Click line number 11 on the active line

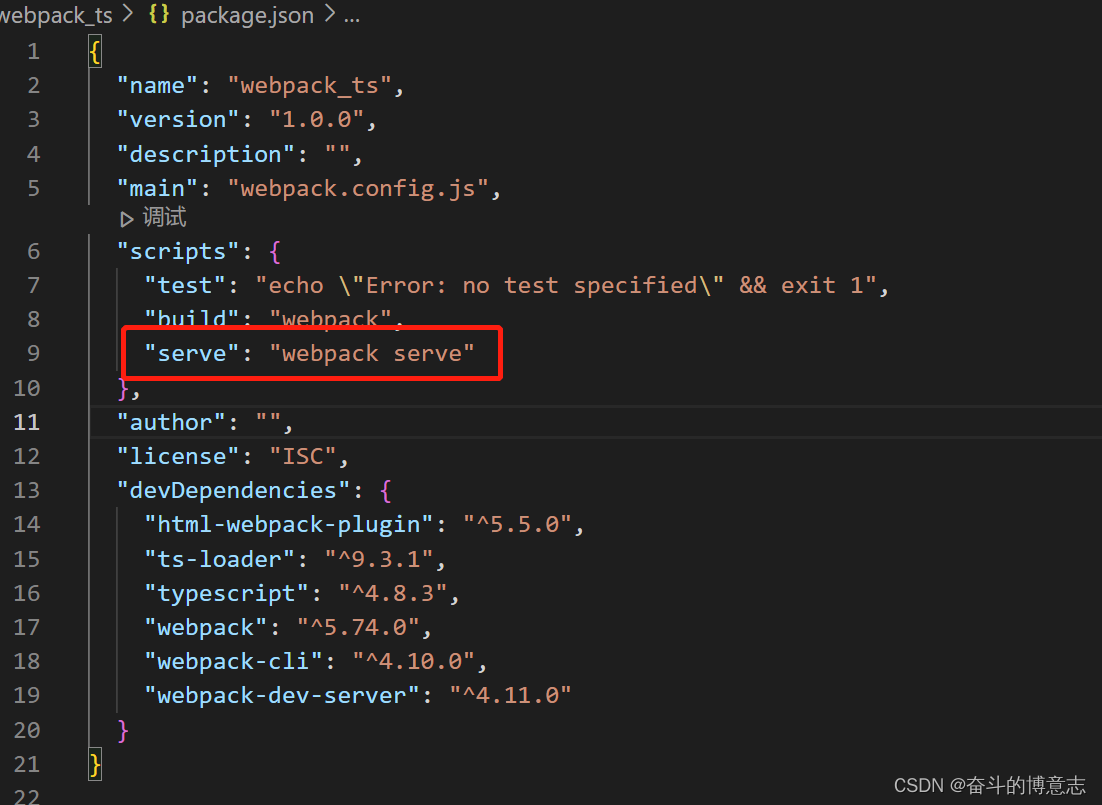click(x=27, y=421)
